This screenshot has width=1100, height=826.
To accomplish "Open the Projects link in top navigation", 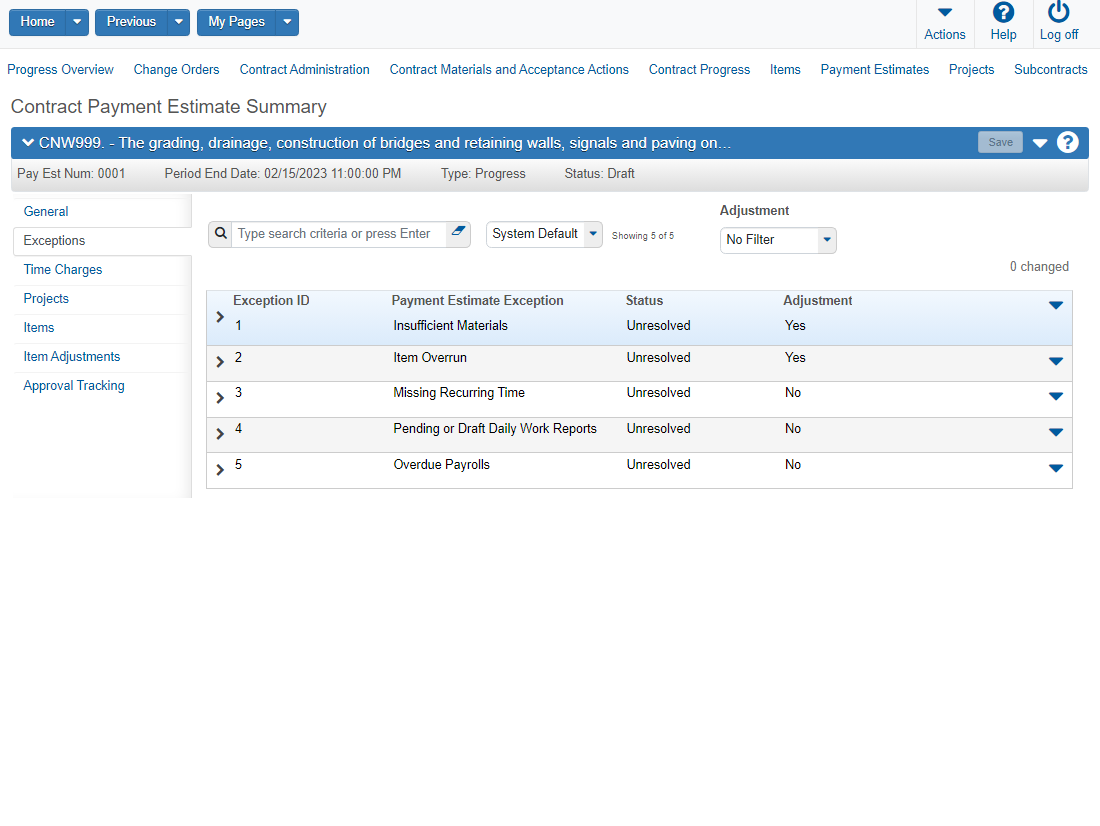I will click(x=972, y=69).
